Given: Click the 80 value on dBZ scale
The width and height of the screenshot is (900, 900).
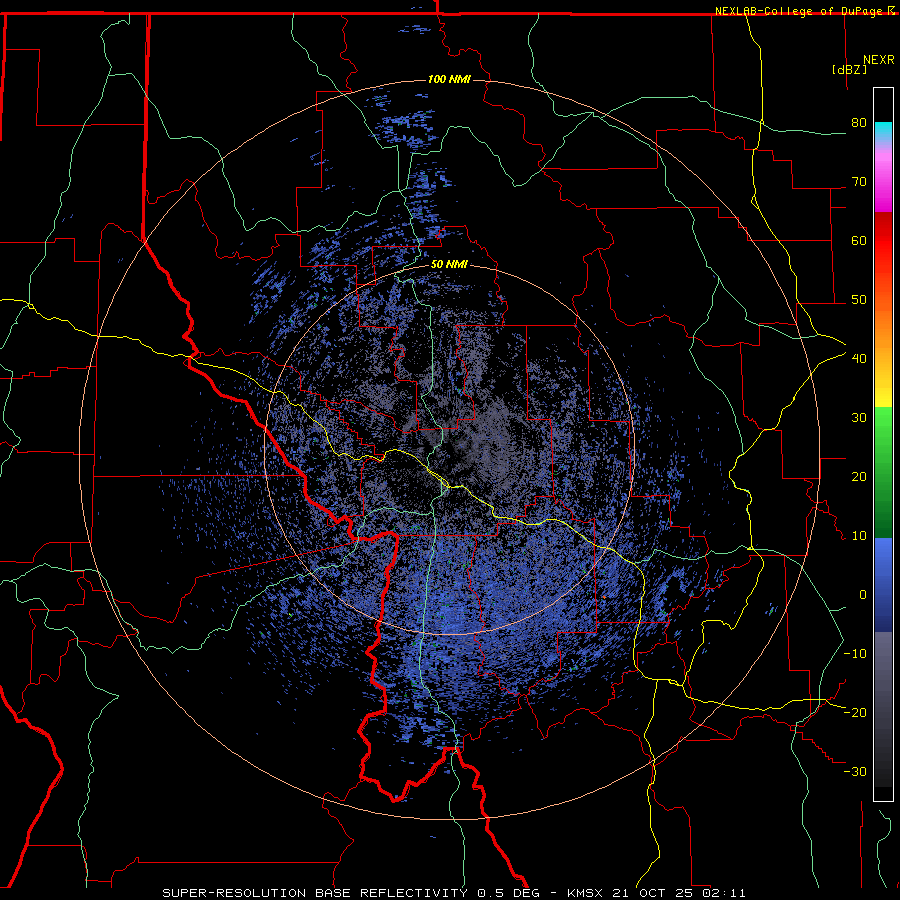Looking at the screenshot, I should [x=859, y=122].
